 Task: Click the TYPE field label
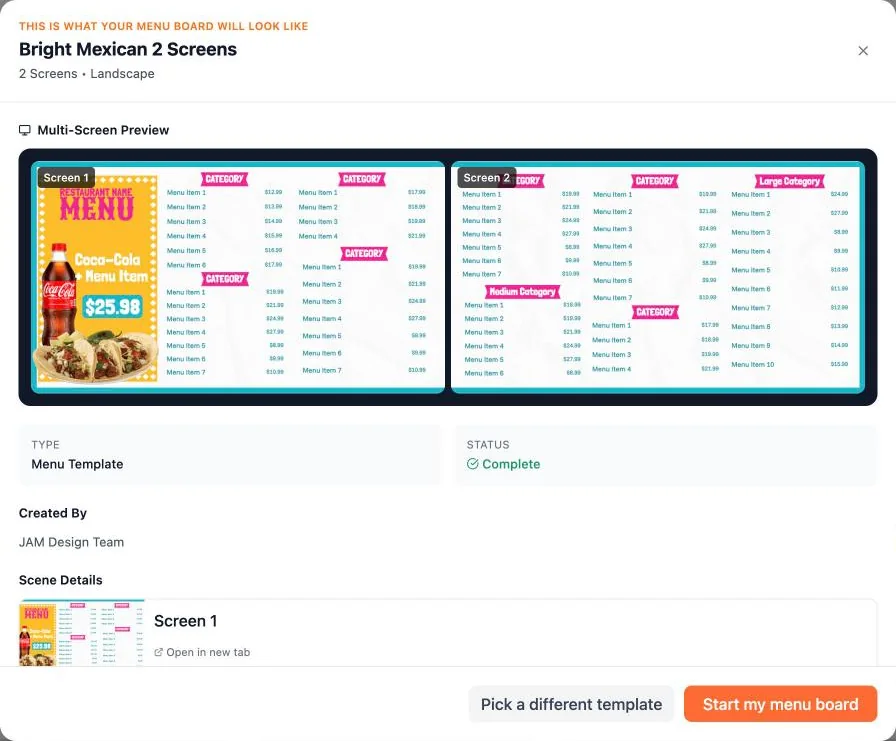point(46,444)
